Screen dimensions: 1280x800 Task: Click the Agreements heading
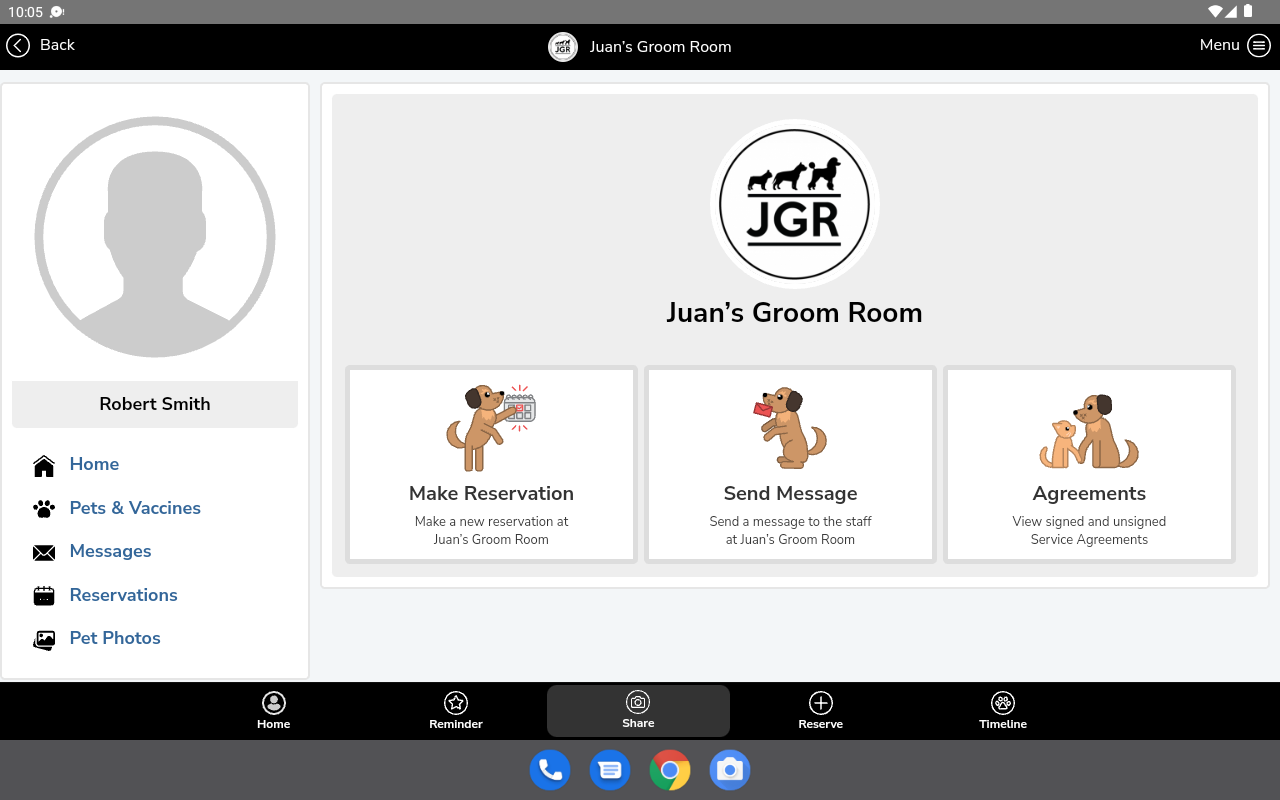pos(1089,493)
